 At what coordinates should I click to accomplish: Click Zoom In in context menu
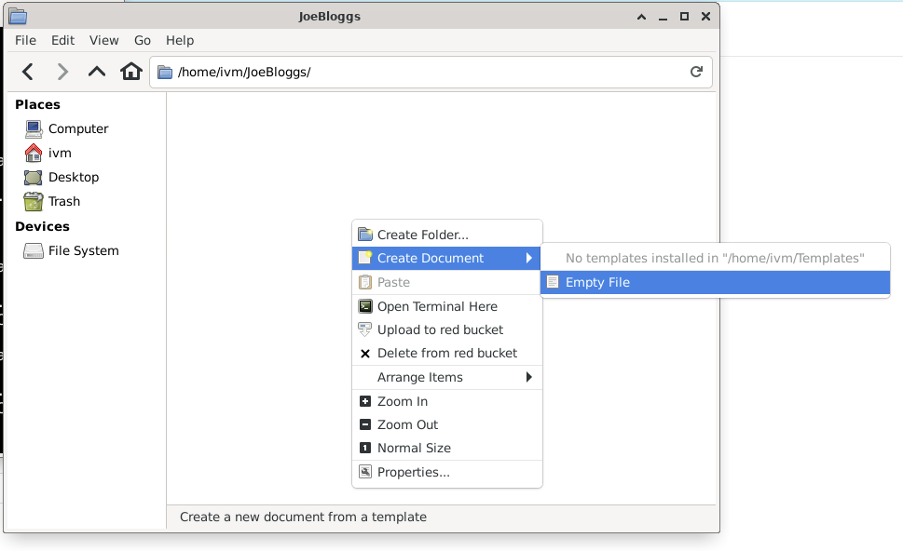(x=402, y=402)
